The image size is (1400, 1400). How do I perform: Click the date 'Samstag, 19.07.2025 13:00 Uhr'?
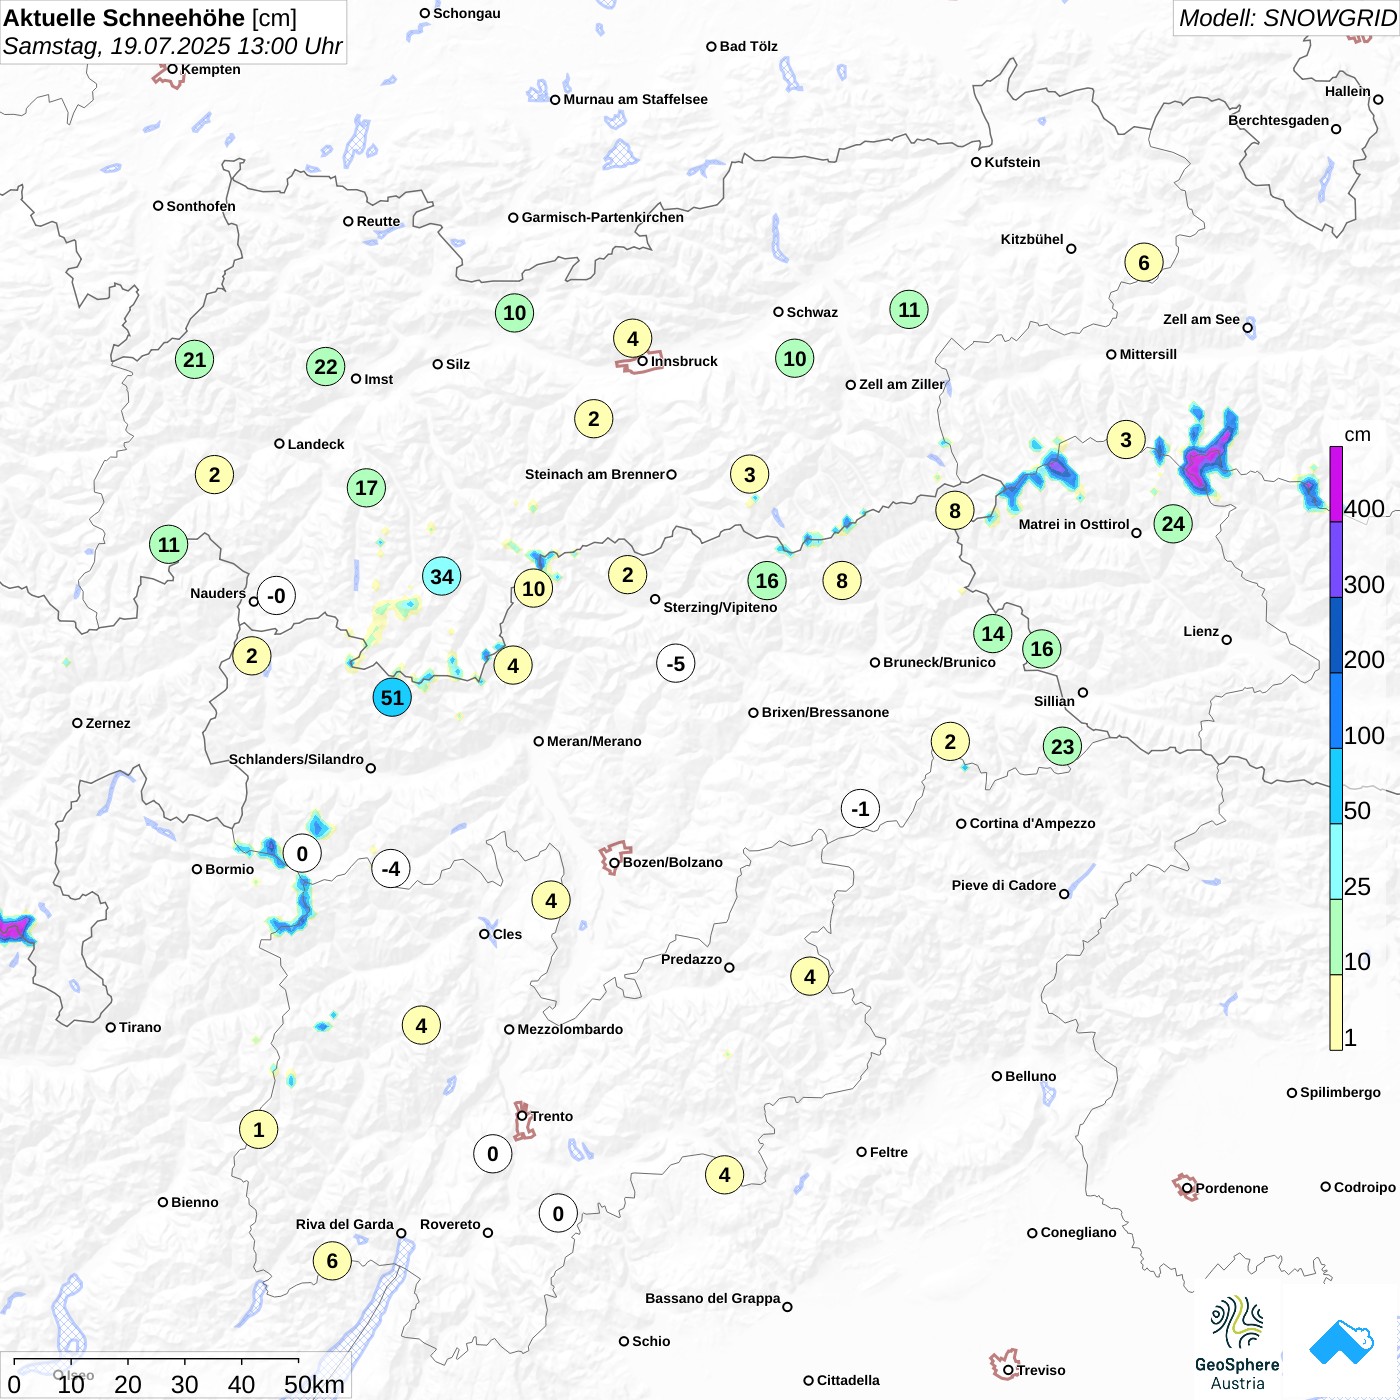(x=172, y=46)
